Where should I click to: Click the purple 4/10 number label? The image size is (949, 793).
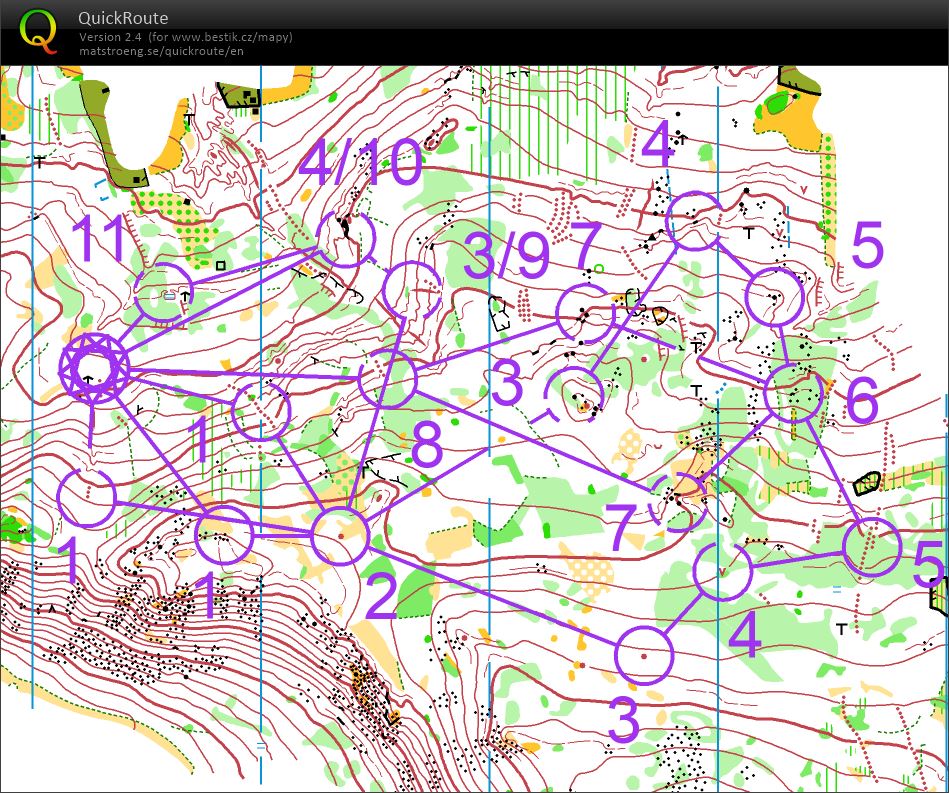tap(360, 163)
